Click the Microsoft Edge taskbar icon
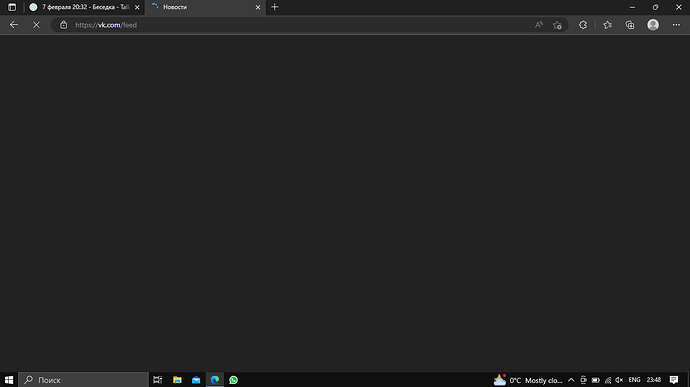Image resolution: width=690 pixels, height=387 pixels. click(215, 380)
